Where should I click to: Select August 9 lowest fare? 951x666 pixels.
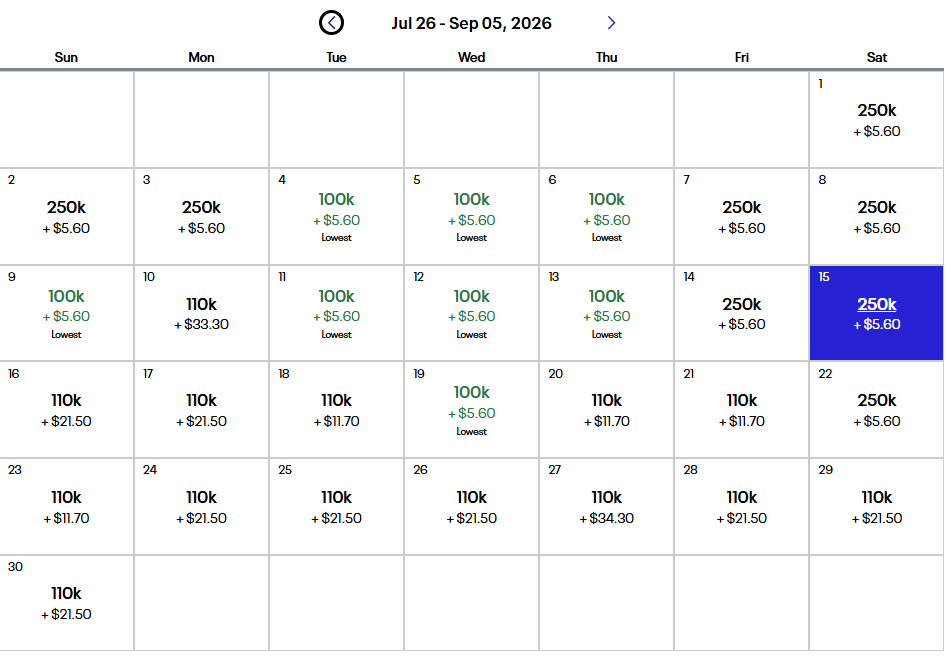(x=66, y=313)
